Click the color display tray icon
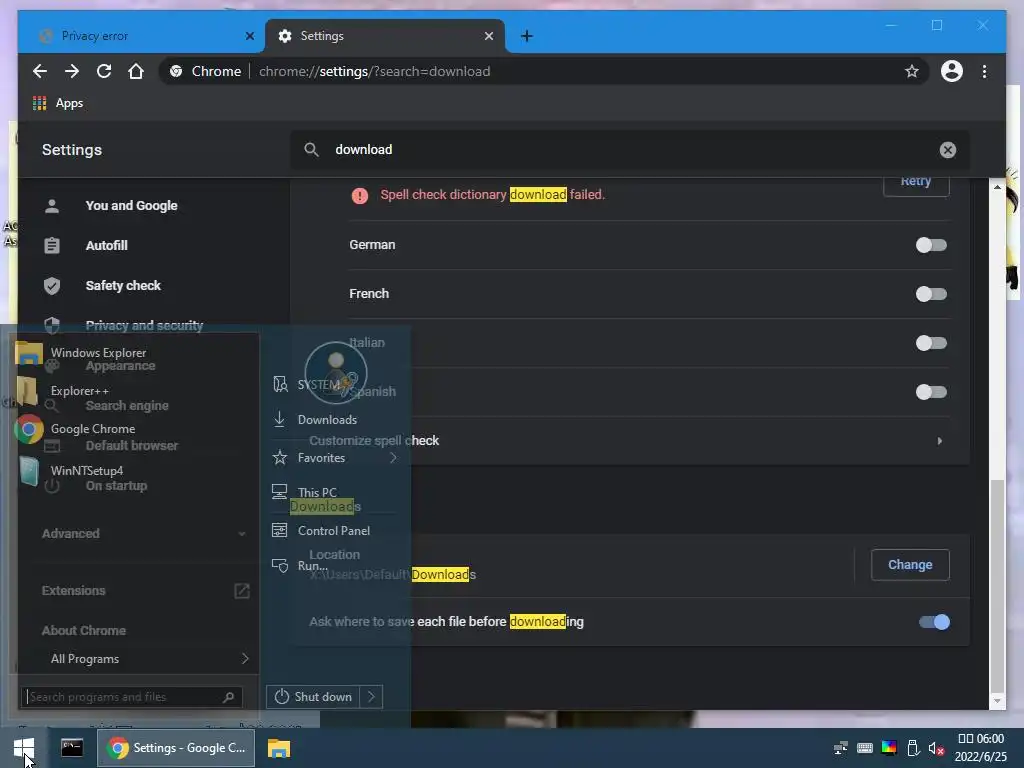This screenshot has width=1024, height=768. 889,748
